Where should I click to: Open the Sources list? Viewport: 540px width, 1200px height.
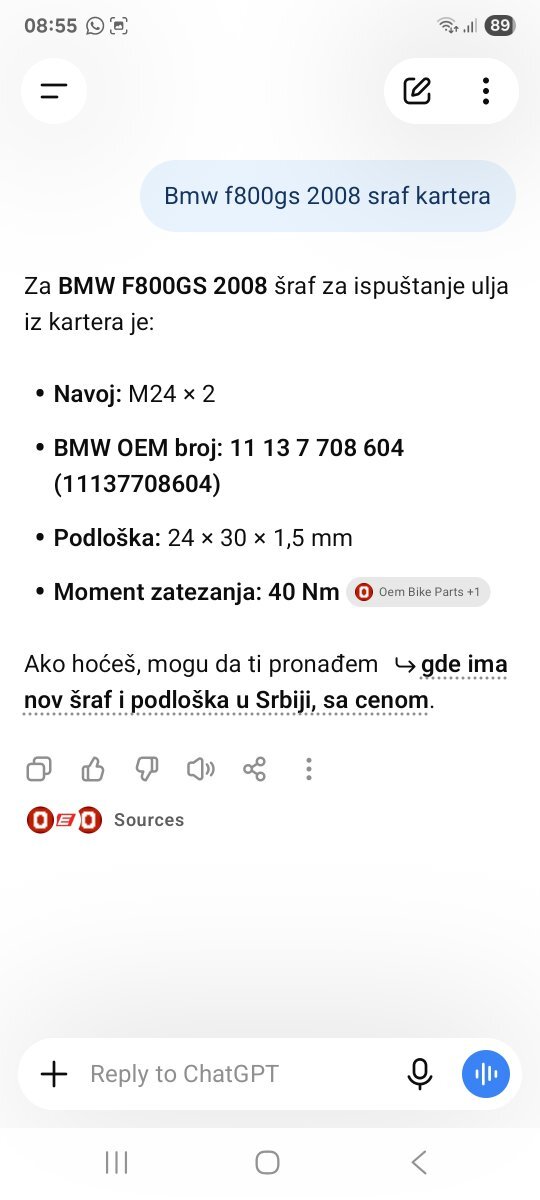coord(106,820)
